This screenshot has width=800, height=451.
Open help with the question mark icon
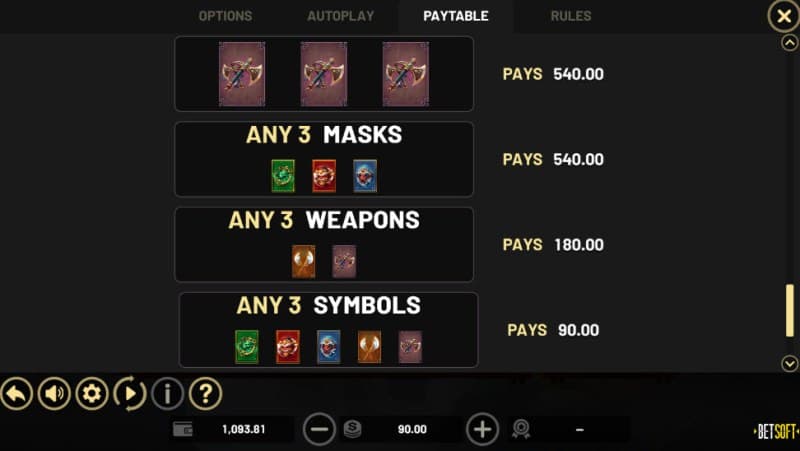coord(206,394)
